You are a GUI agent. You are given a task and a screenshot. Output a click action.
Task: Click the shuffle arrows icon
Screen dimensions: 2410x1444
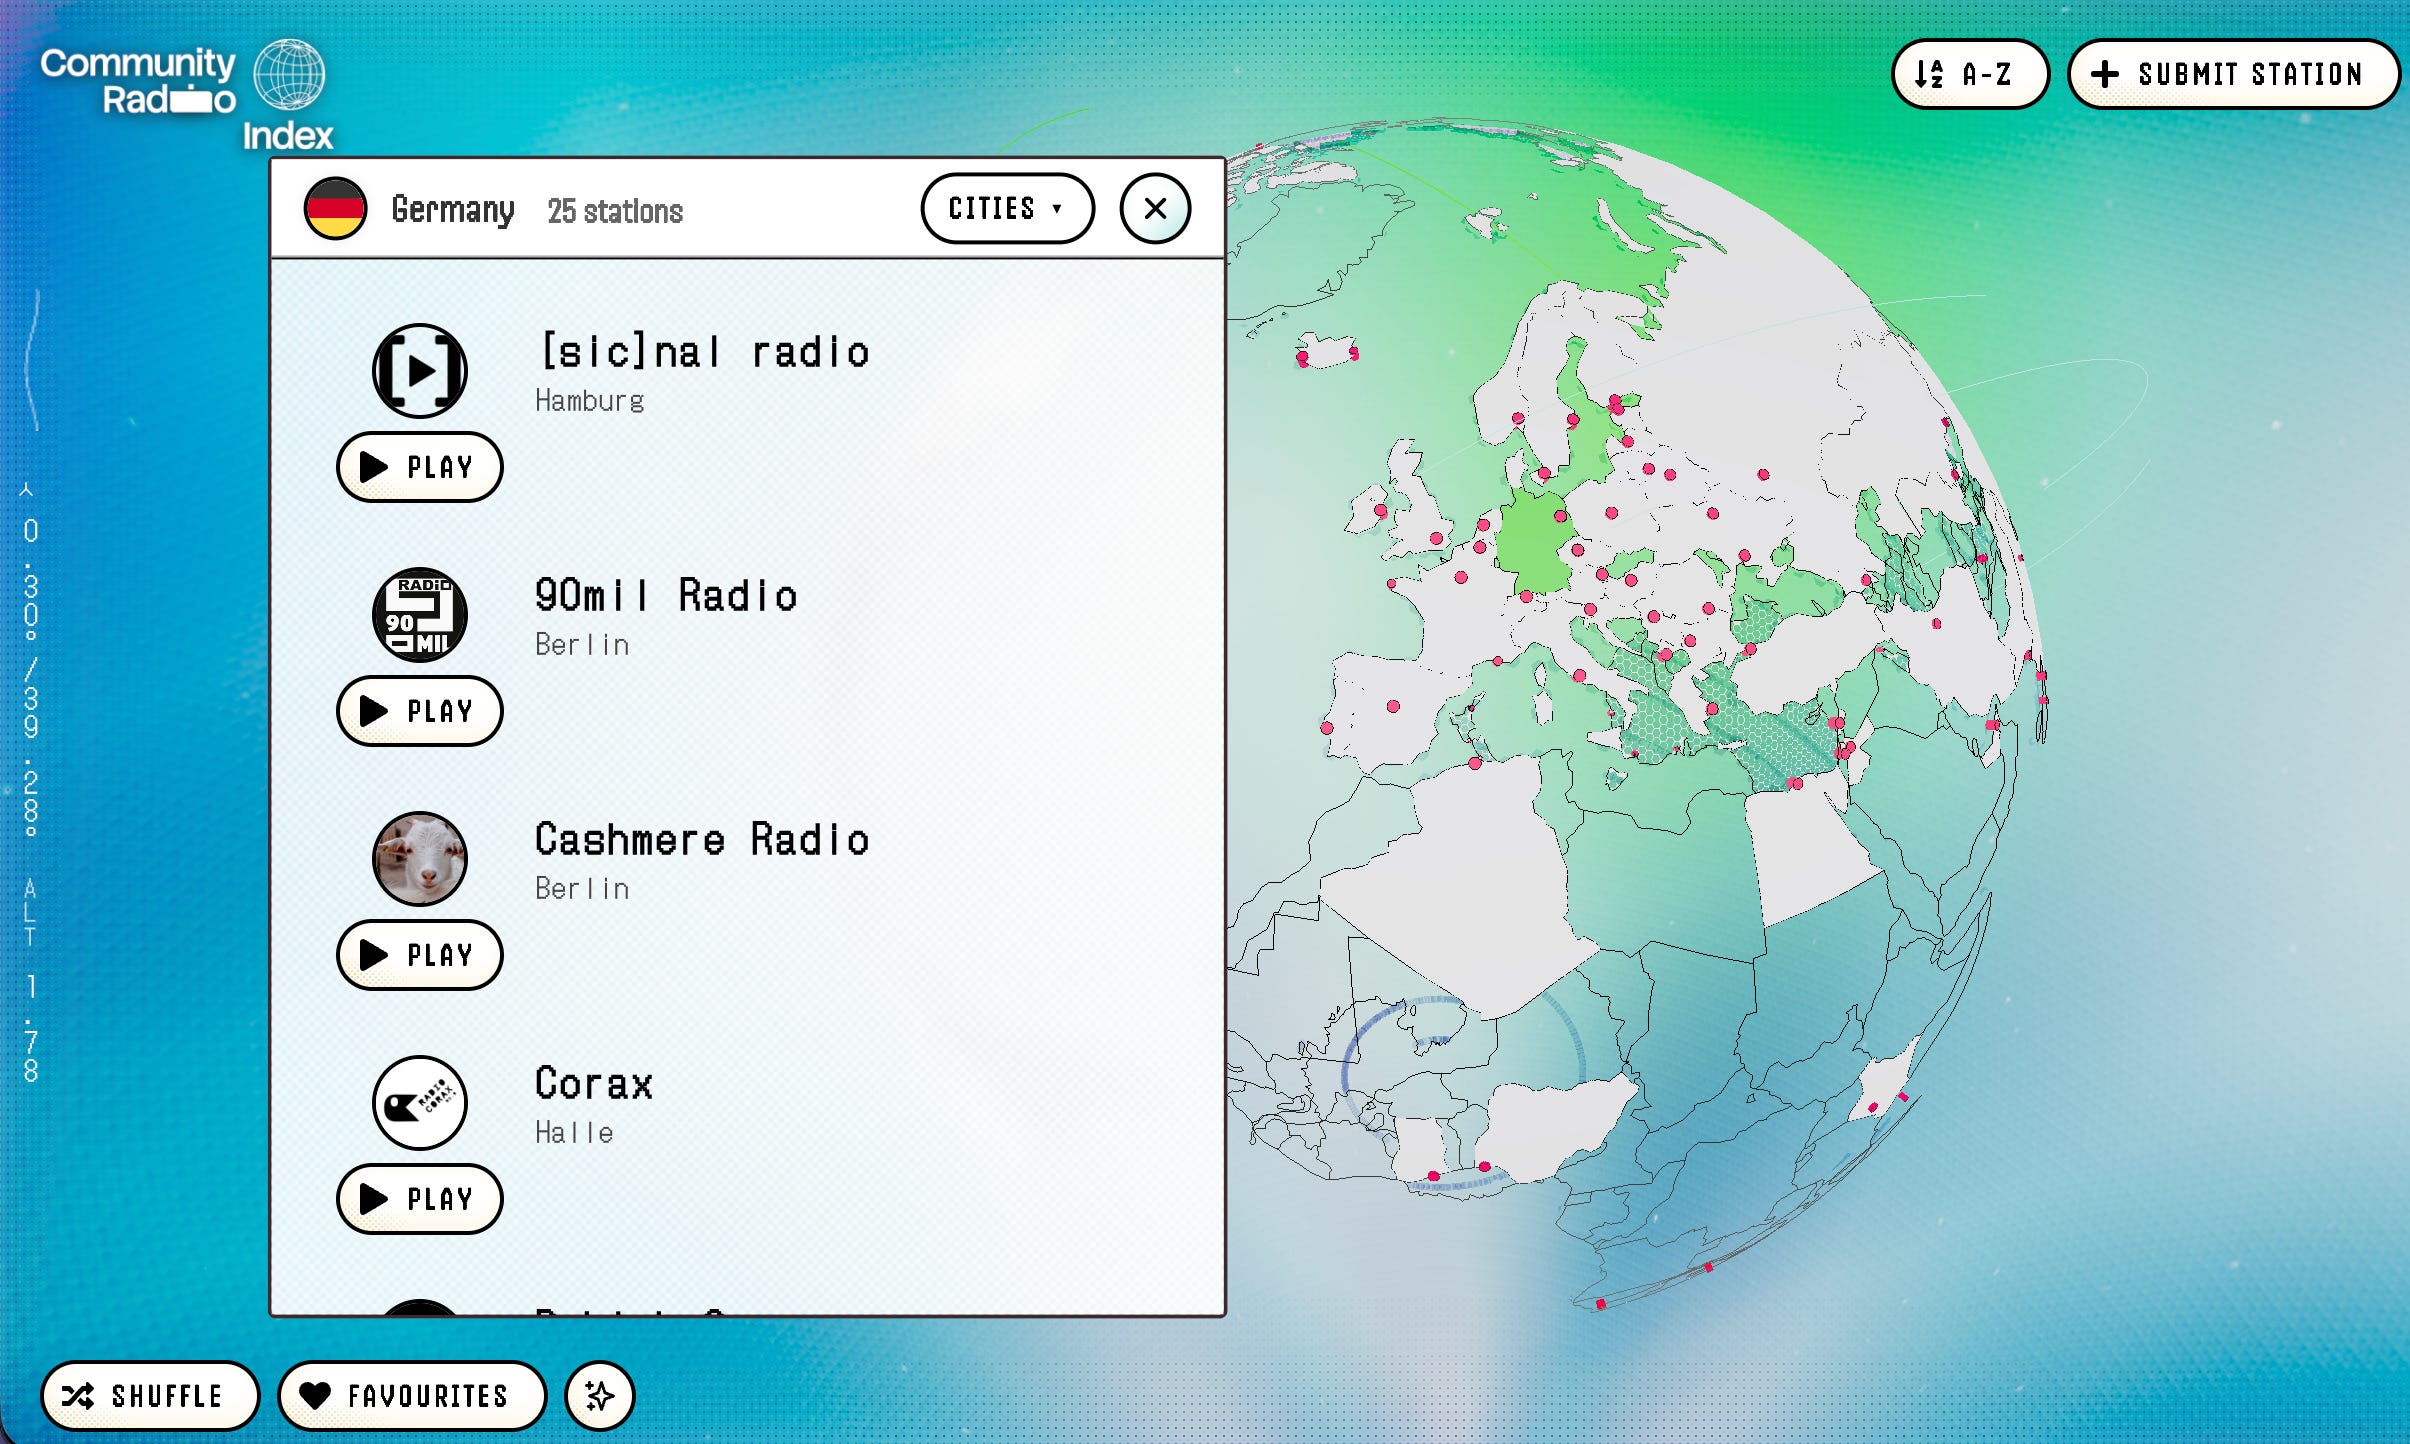point(78,1396)
